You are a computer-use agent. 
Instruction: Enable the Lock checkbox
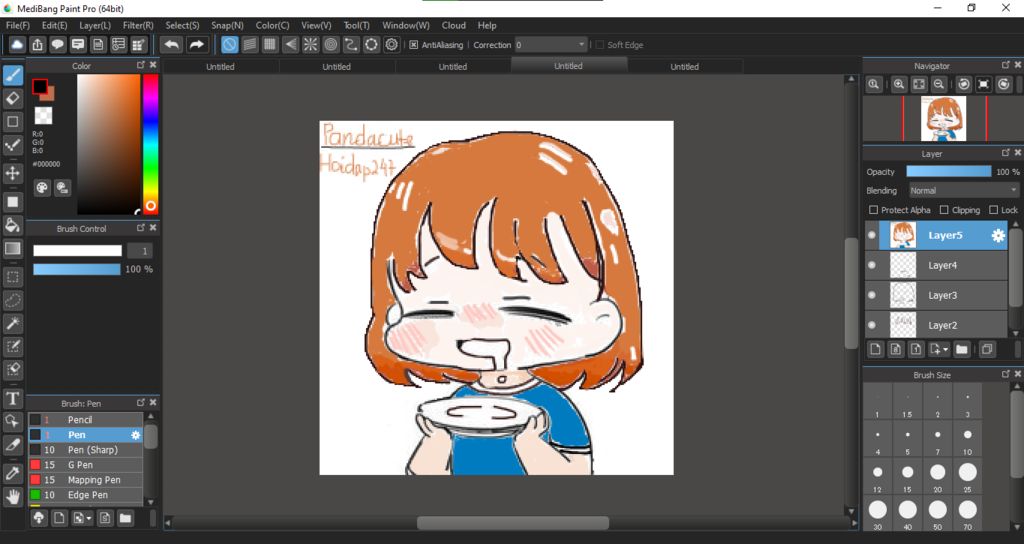pos(993,210)
